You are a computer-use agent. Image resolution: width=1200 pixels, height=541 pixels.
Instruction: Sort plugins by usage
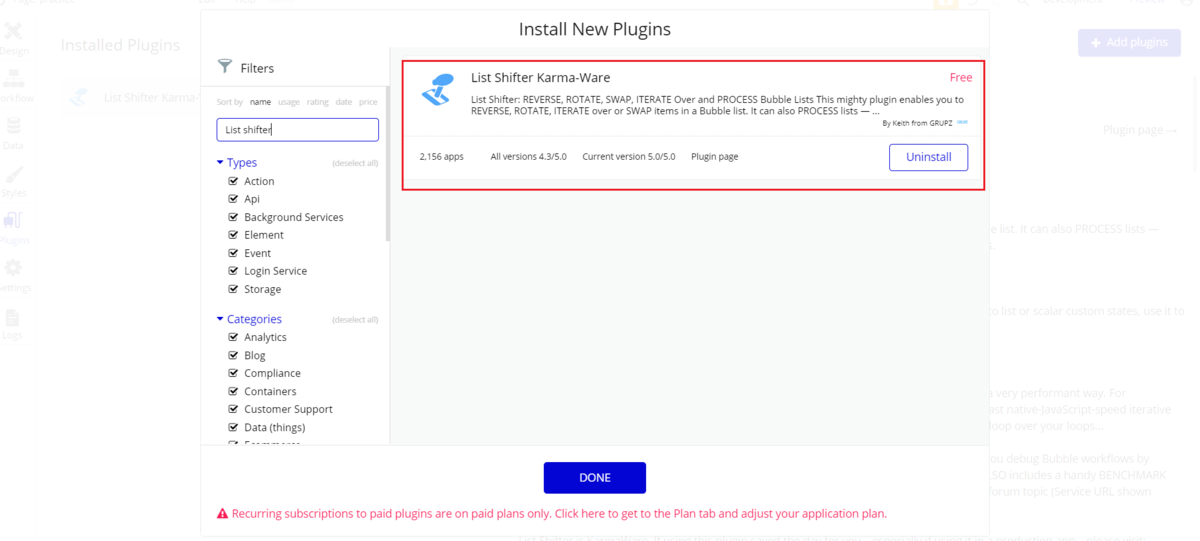[x=289, y=102]
